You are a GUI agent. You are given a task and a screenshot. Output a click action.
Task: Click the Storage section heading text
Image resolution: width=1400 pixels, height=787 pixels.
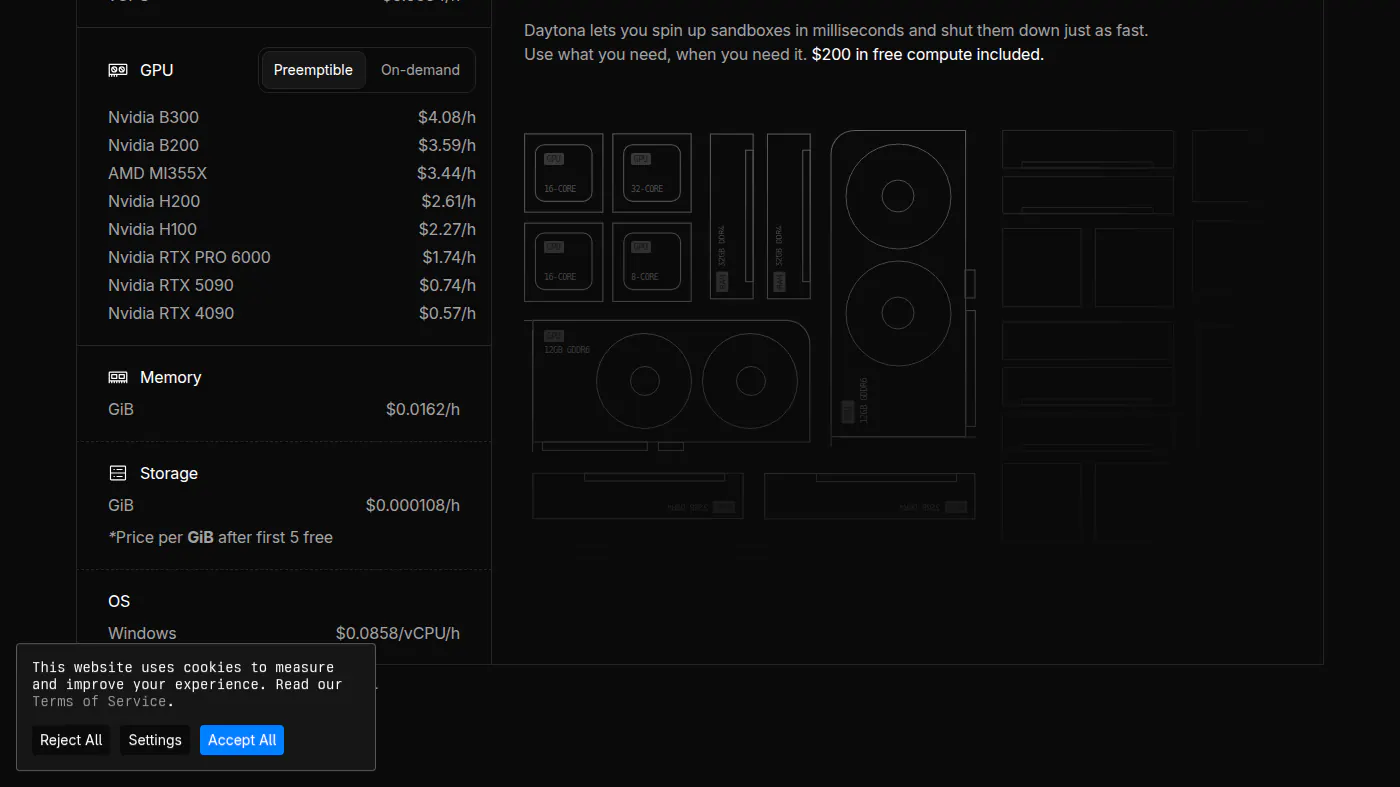[169, 473]
